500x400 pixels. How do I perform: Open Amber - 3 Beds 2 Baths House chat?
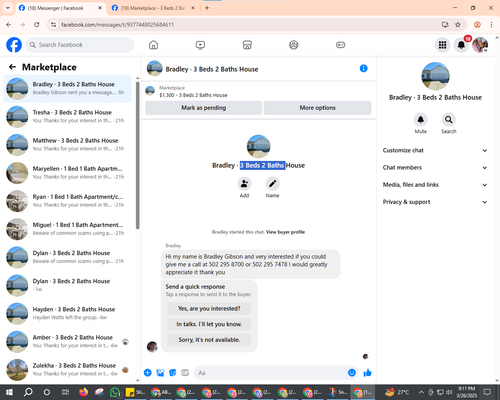tap(67, 342)
